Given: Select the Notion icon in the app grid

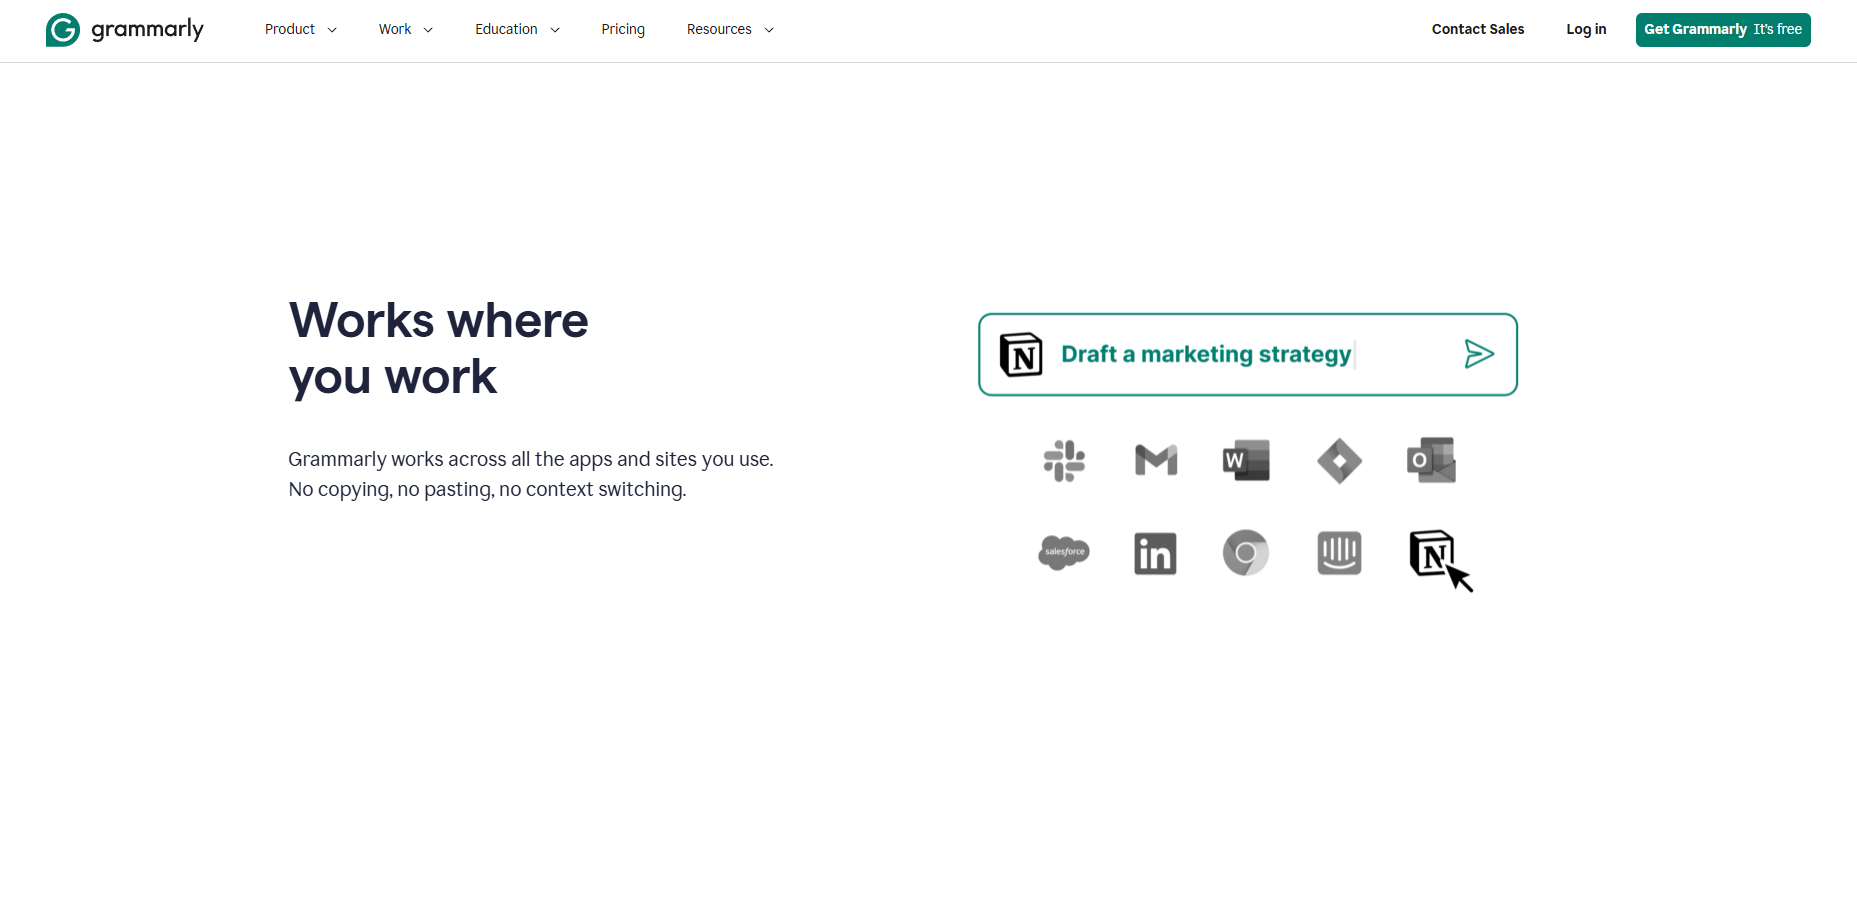Looking at the screenshot, I should (x=1432, y=553).
